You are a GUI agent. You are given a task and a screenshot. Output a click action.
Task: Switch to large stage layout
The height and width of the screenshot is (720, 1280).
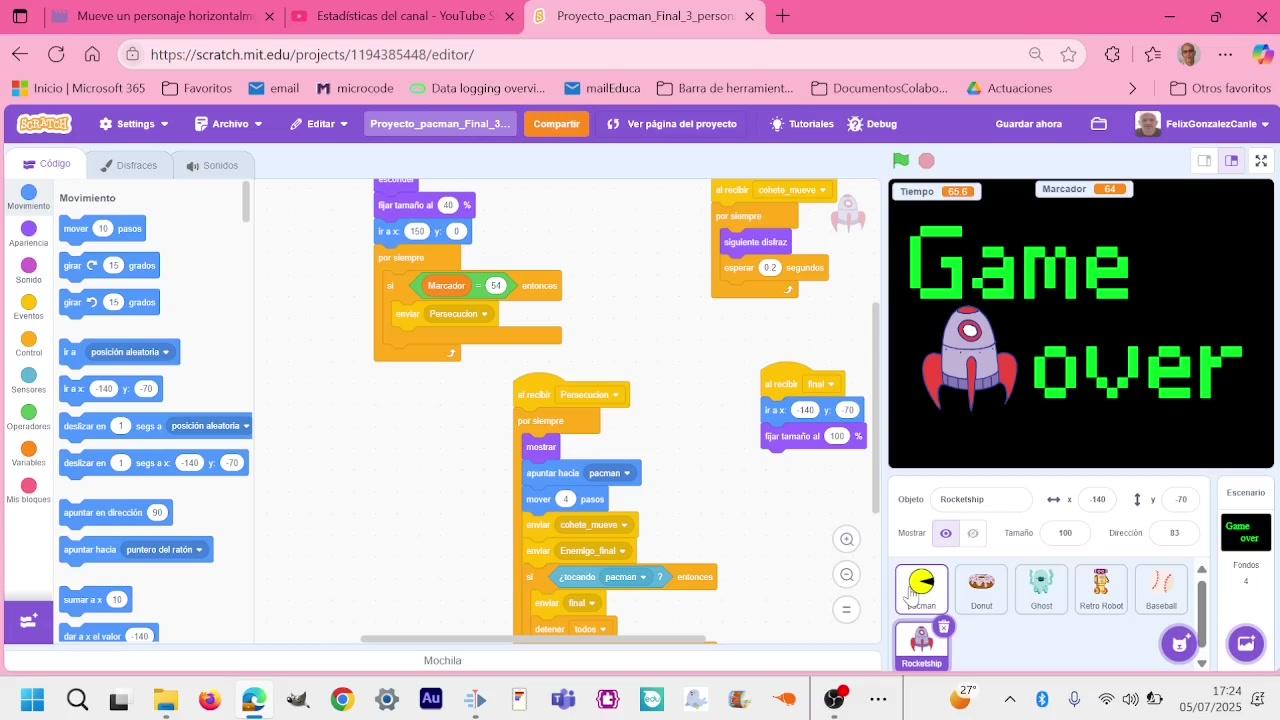pos(1232,161)
